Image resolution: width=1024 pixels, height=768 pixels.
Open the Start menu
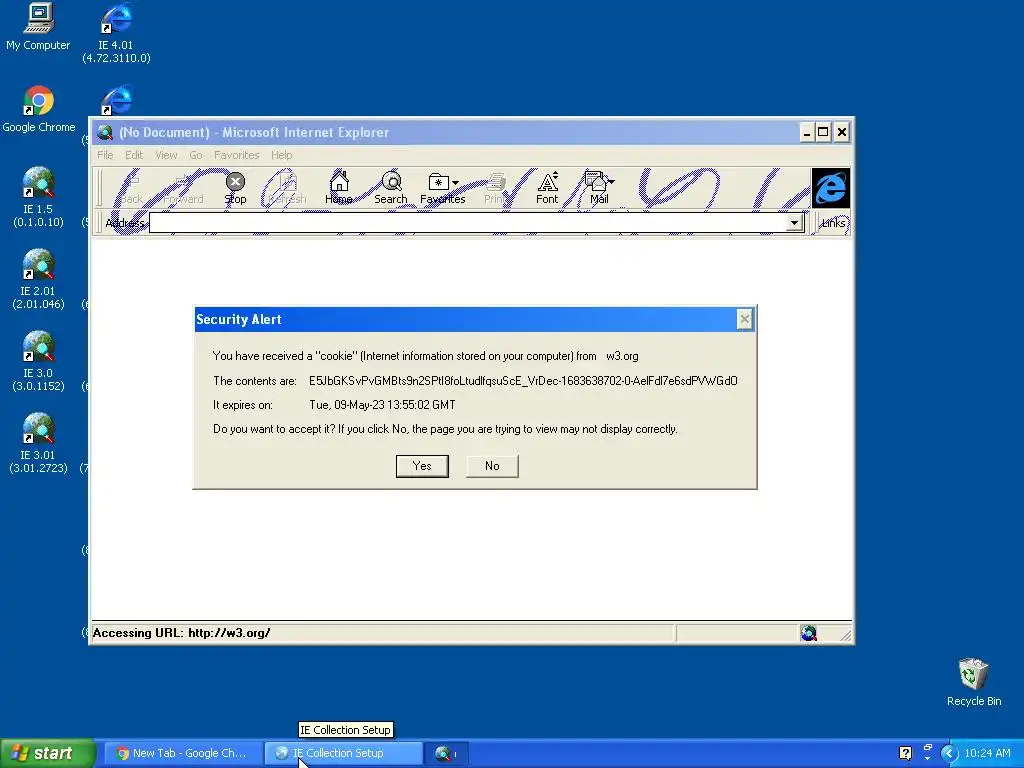[47, 753]
